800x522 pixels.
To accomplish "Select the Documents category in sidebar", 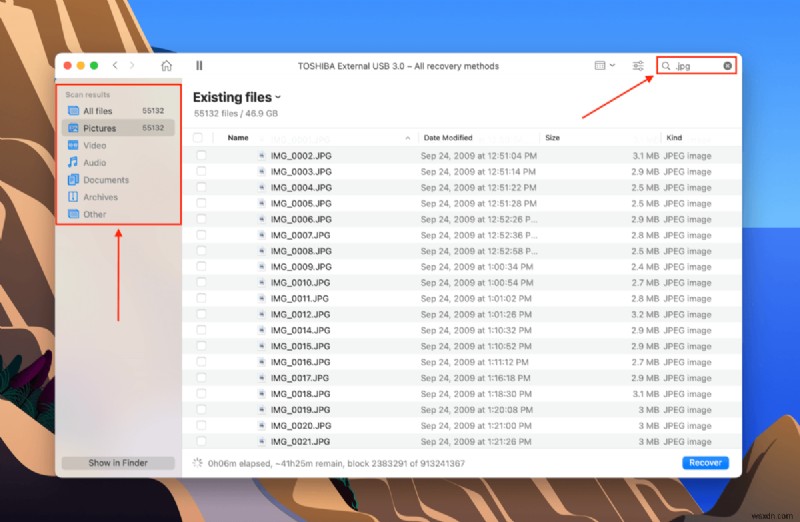I will (x=118, y=180).
